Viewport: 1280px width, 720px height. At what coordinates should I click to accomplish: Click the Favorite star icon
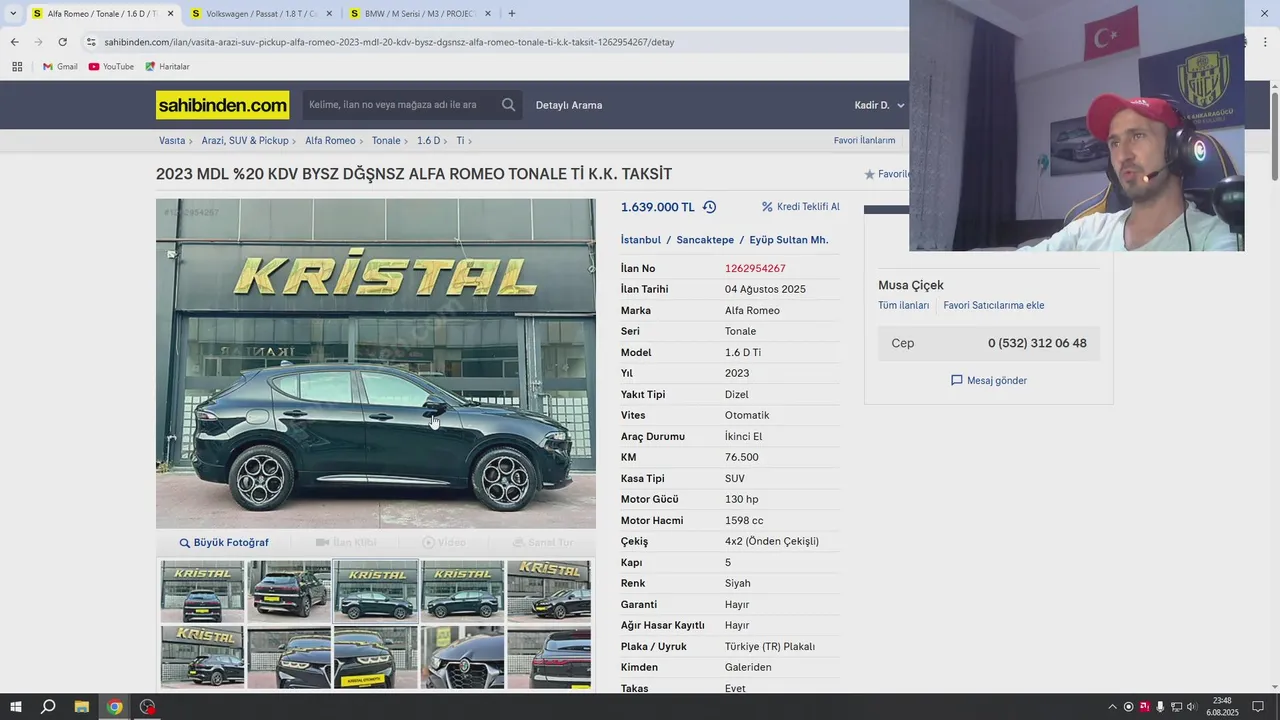[x=869, y=174]
